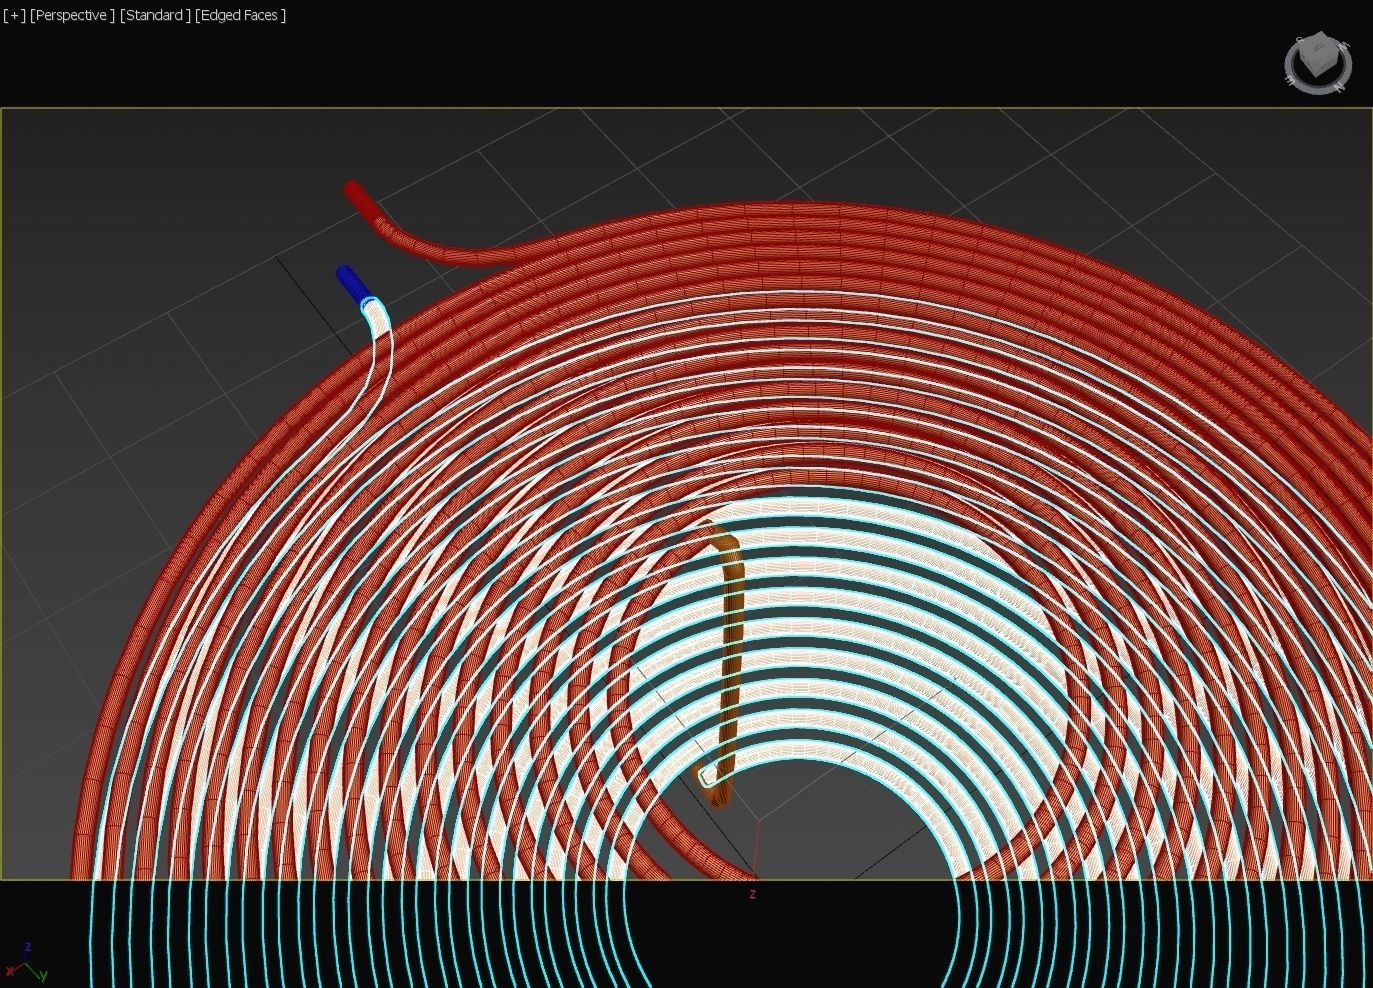Open the [+] viewport general menu
The image size is (1373, 988).
click(14, 15)
